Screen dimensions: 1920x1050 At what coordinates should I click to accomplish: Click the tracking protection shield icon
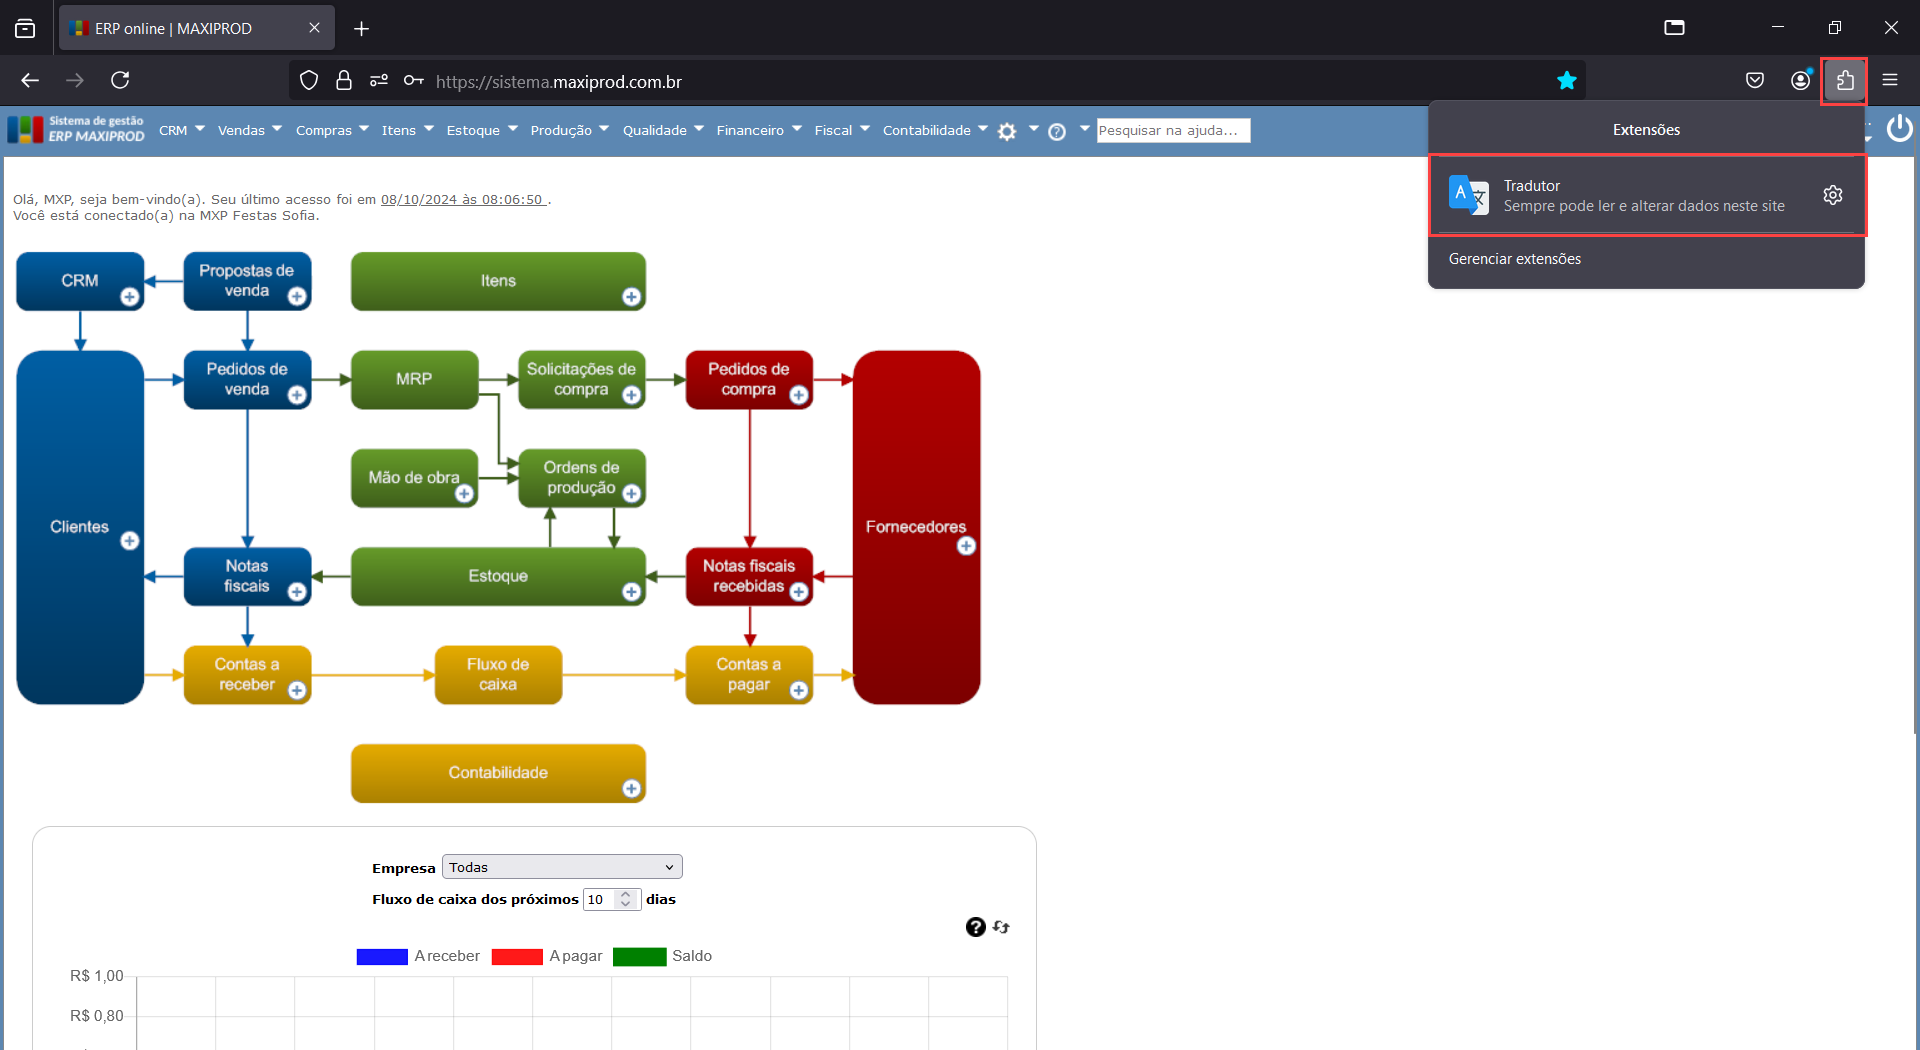tap(309, 81)
